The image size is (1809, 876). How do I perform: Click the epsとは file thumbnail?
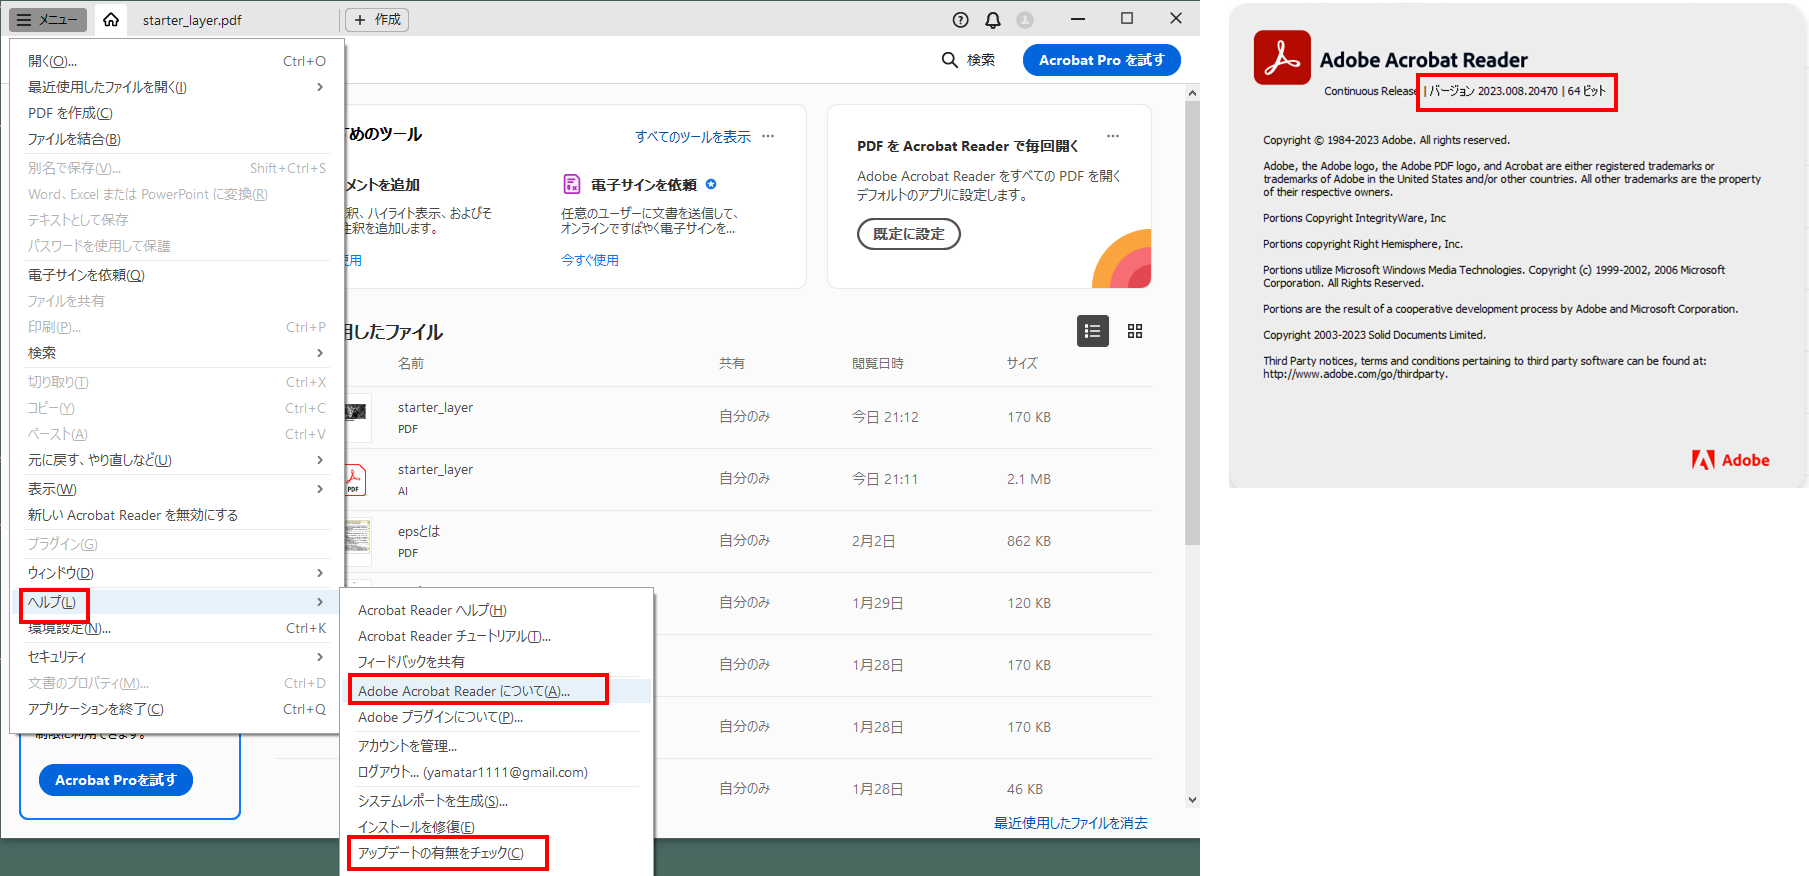pos(357,541)
